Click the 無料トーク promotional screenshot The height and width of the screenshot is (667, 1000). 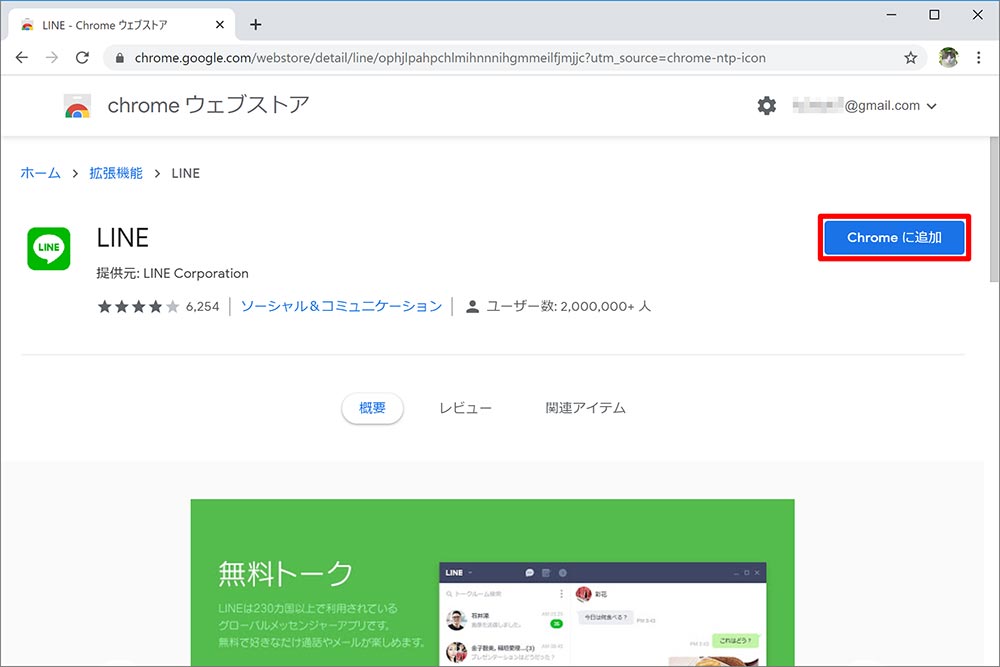point(492,583)
